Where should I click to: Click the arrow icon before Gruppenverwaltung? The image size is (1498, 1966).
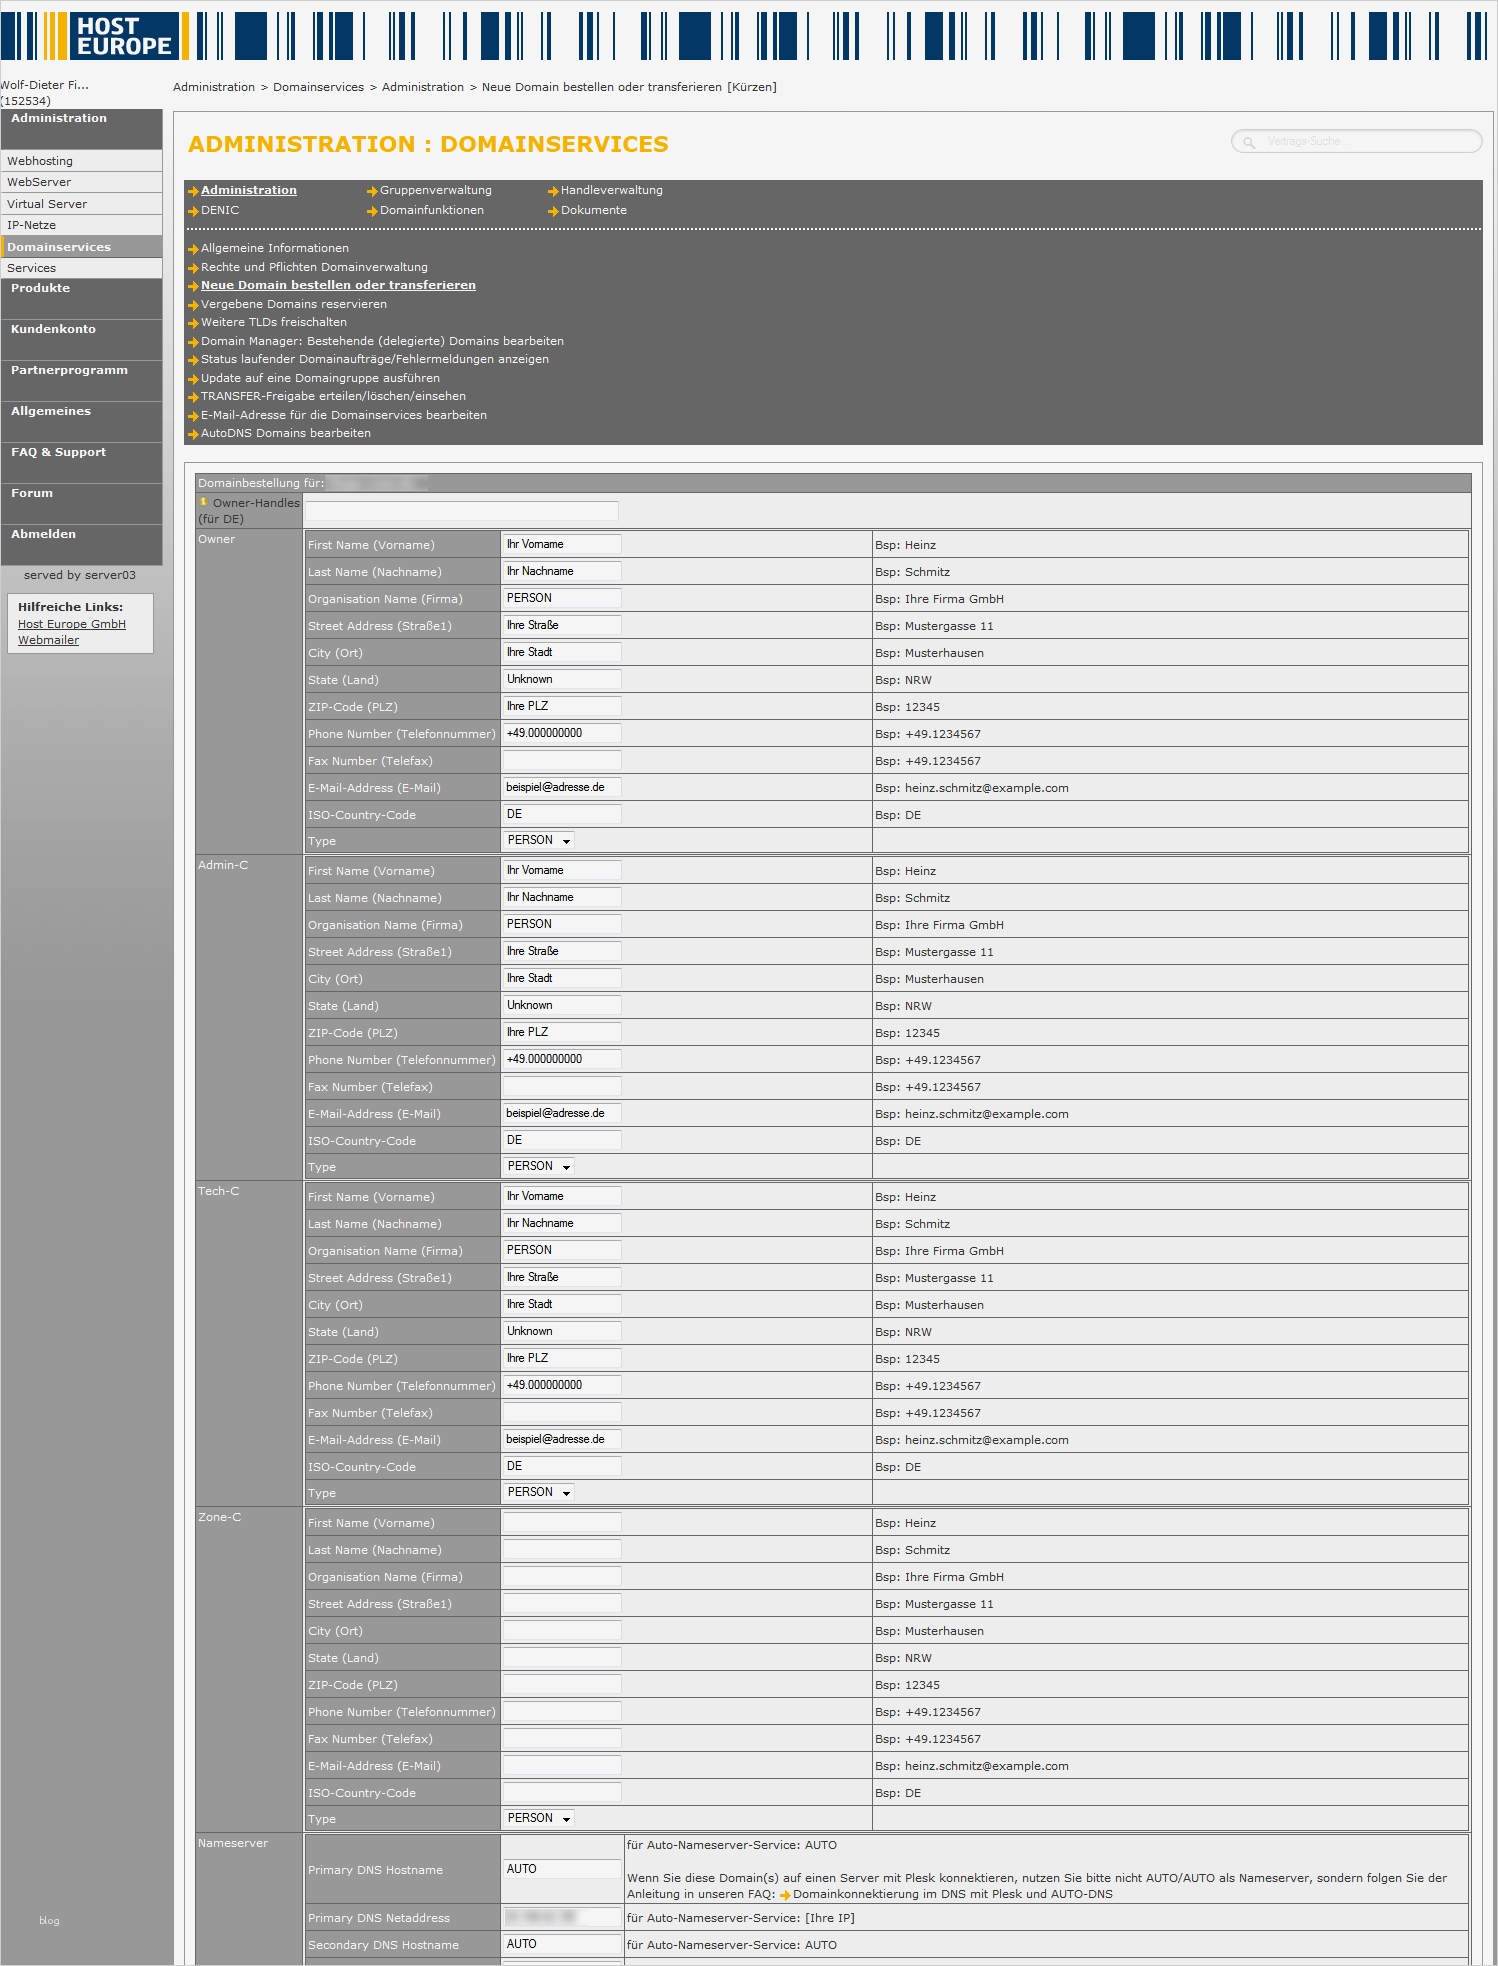point(372,191)
